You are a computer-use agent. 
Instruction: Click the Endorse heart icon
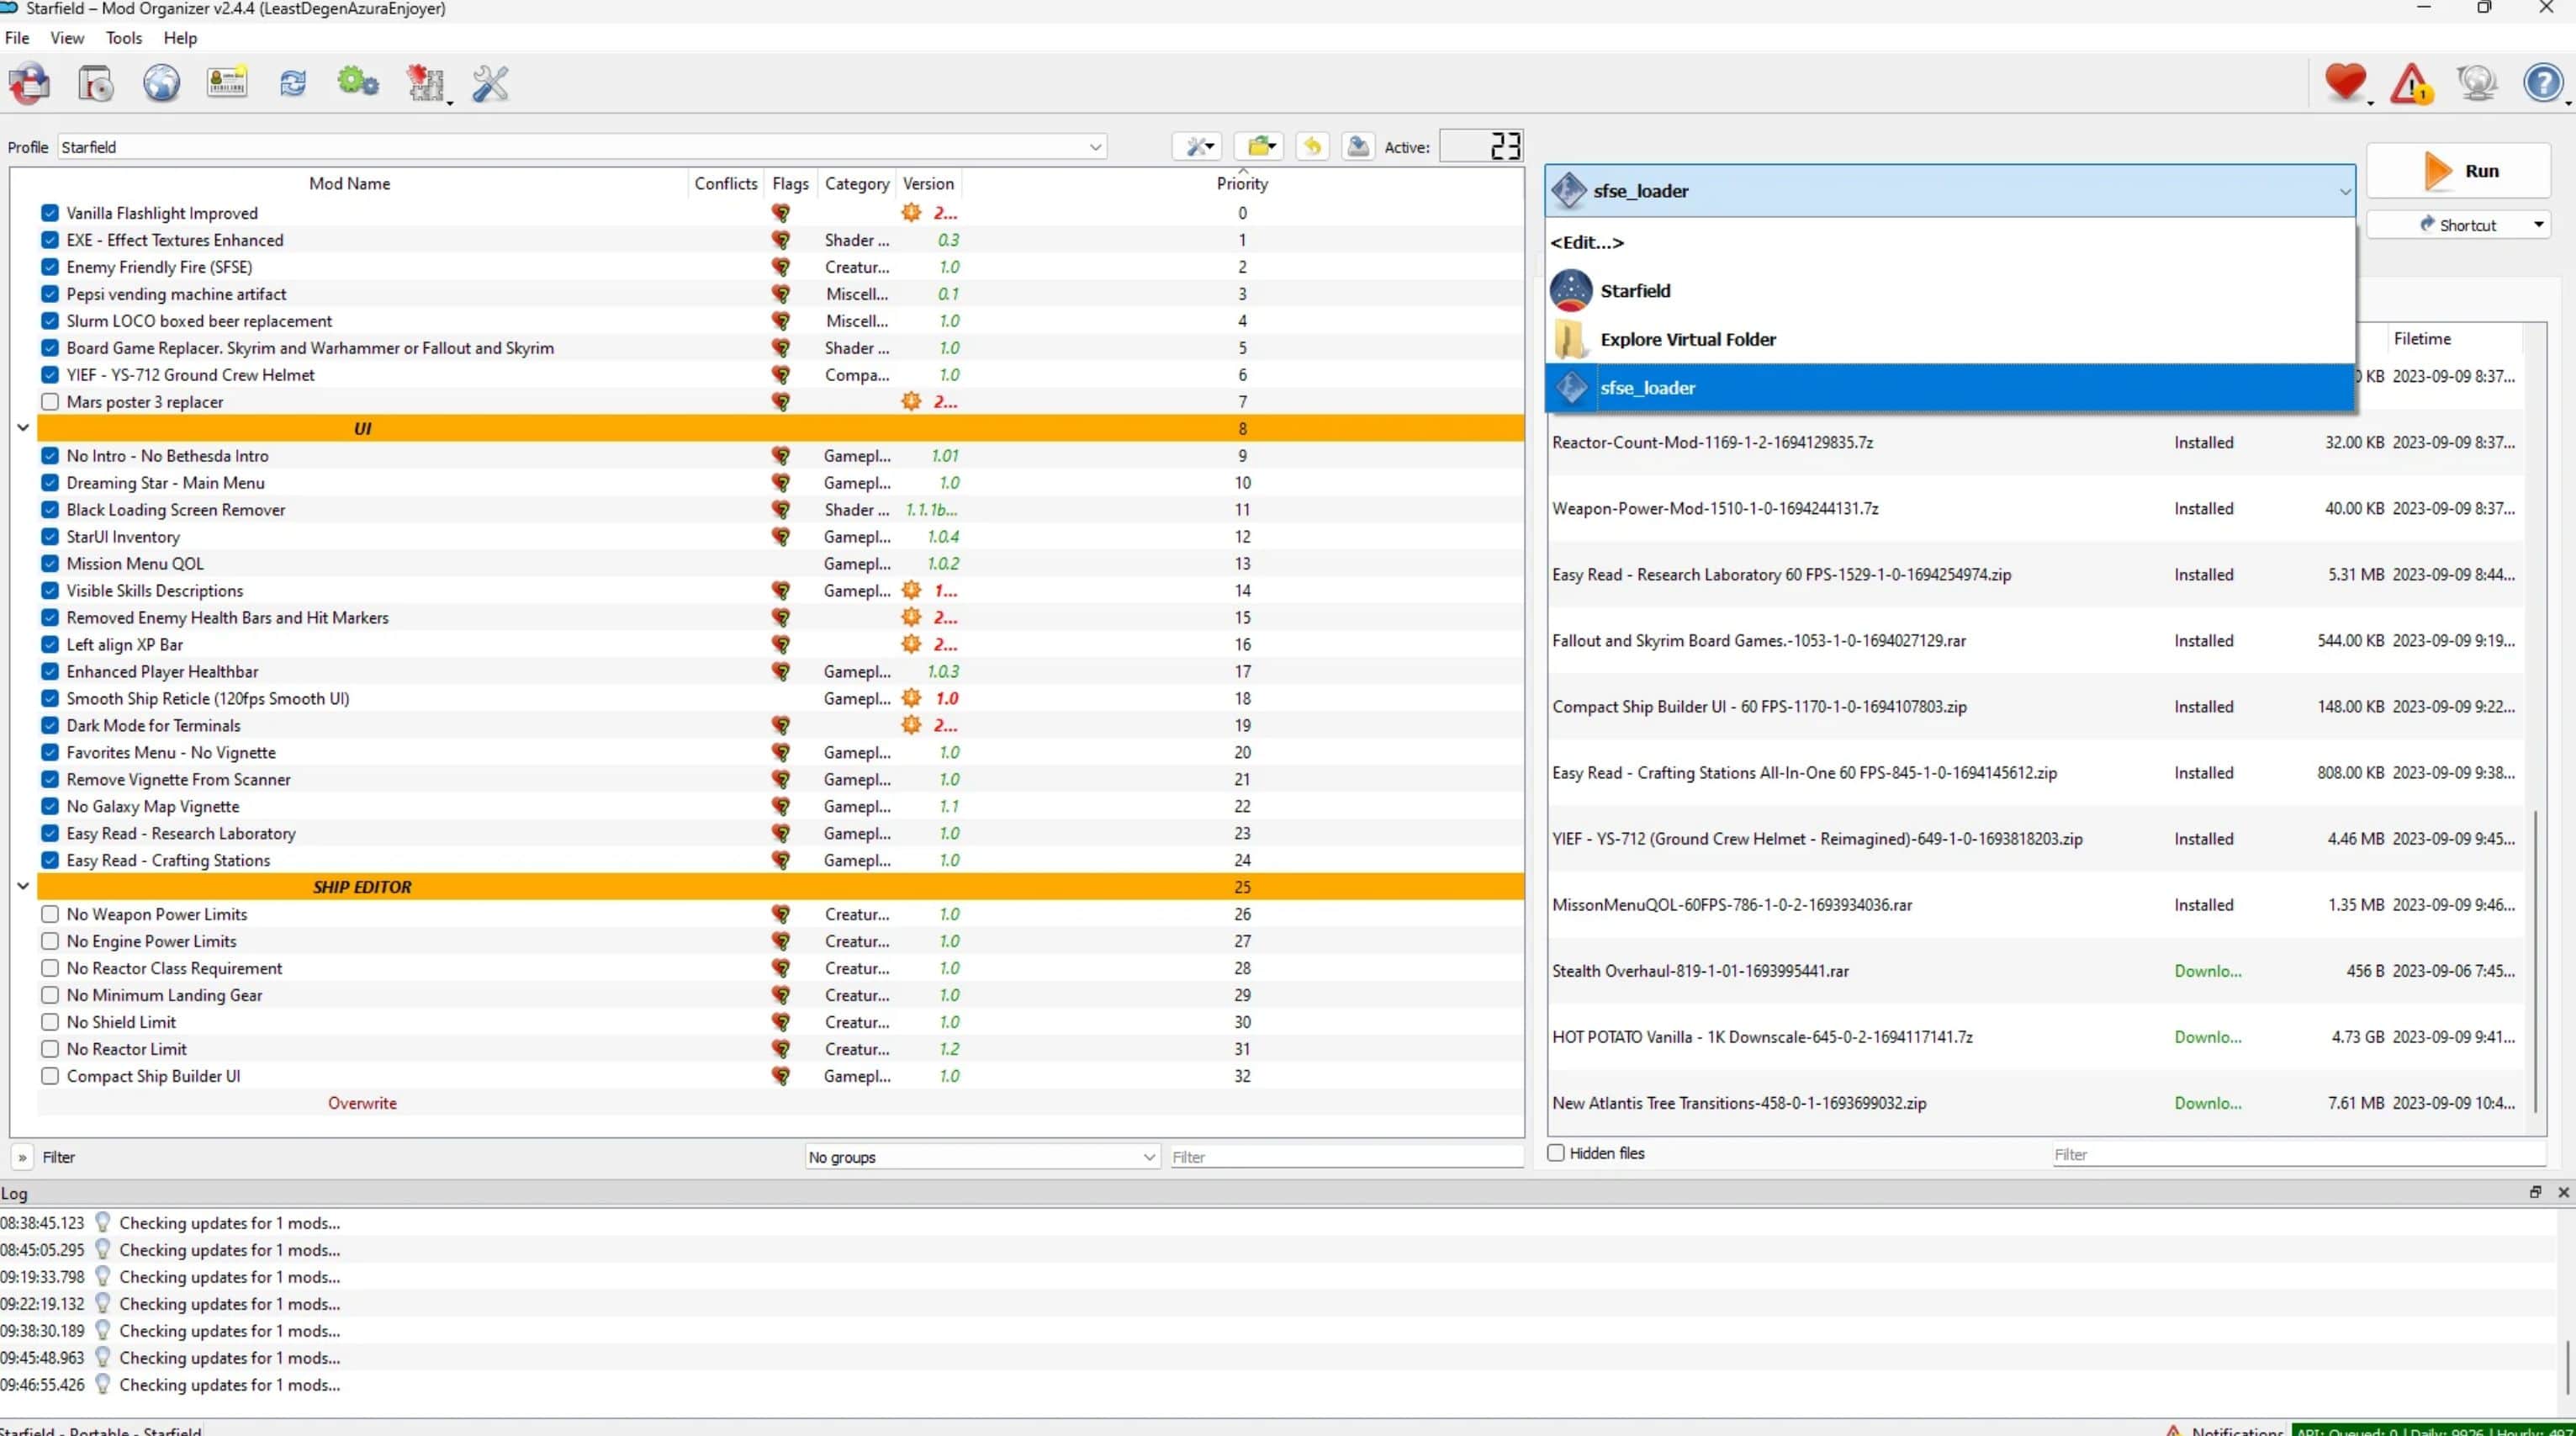tap(2345, 83)
